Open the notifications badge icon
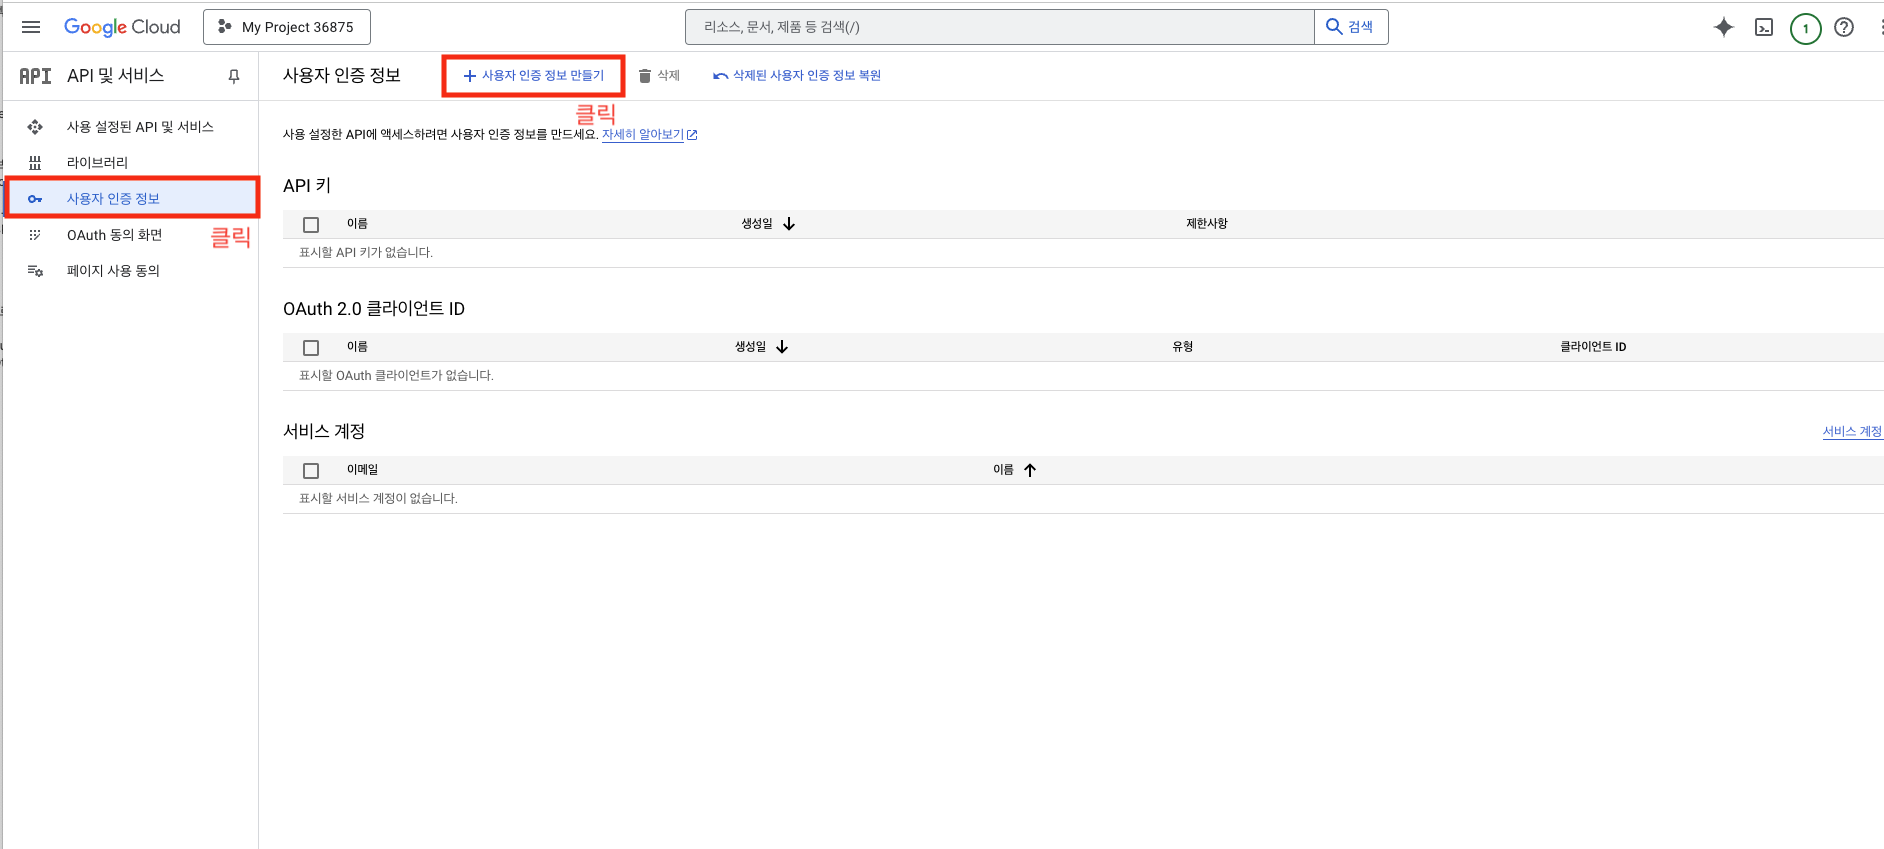This screenshot has height=849, width=1884. (x=1805, y=28)
